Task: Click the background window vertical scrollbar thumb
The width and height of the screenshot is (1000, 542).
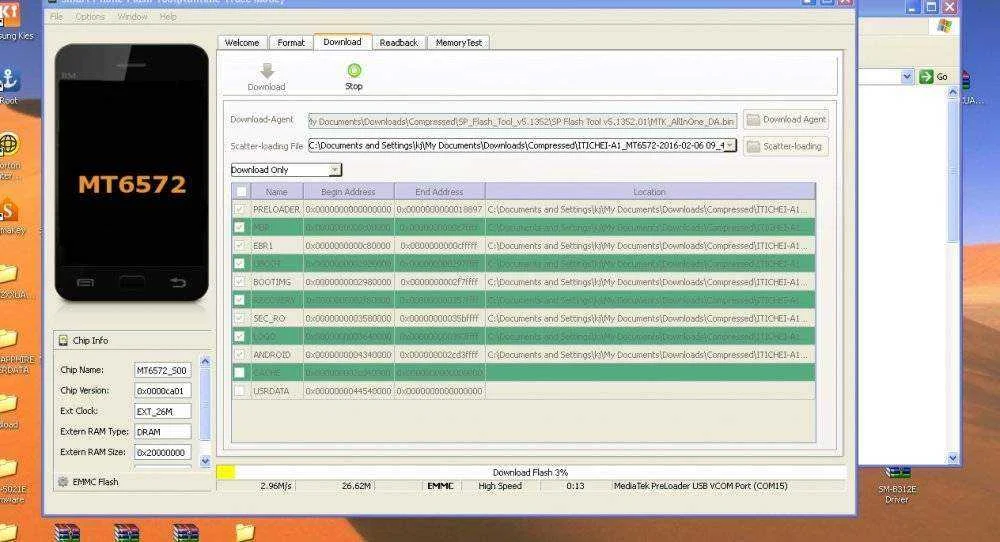Action: point(953,172)
